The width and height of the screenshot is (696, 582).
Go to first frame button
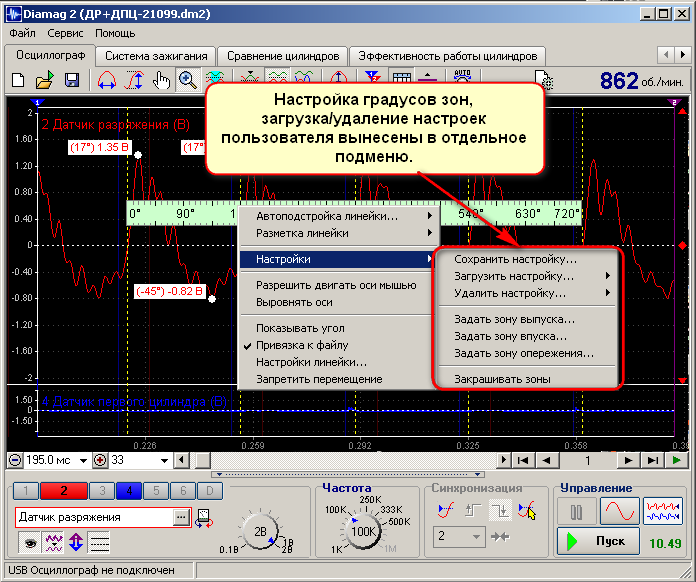pos(523,460)
